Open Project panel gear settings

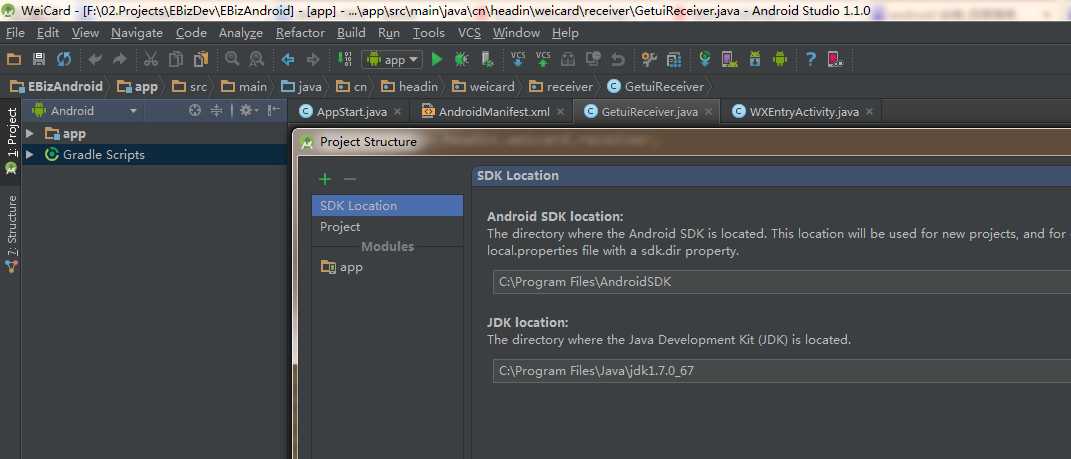(247, 111)
